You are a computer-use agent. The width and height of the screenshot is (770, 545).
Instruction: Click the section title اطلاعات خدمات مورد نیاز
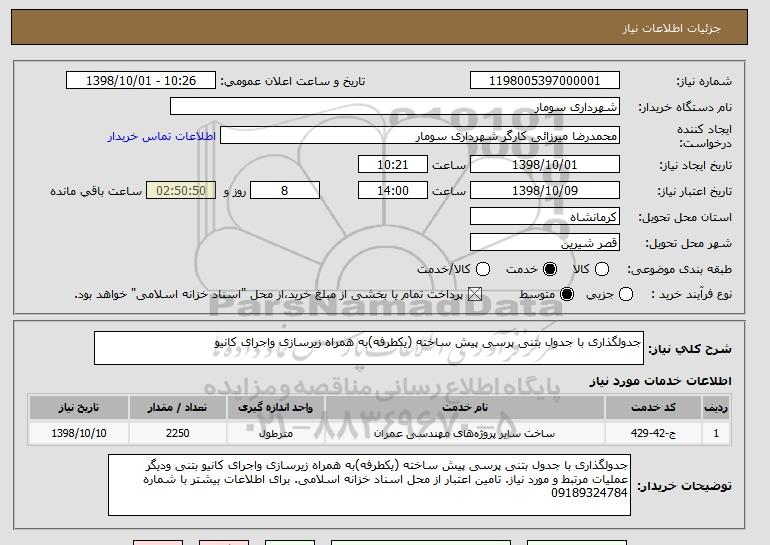[660, 381]
